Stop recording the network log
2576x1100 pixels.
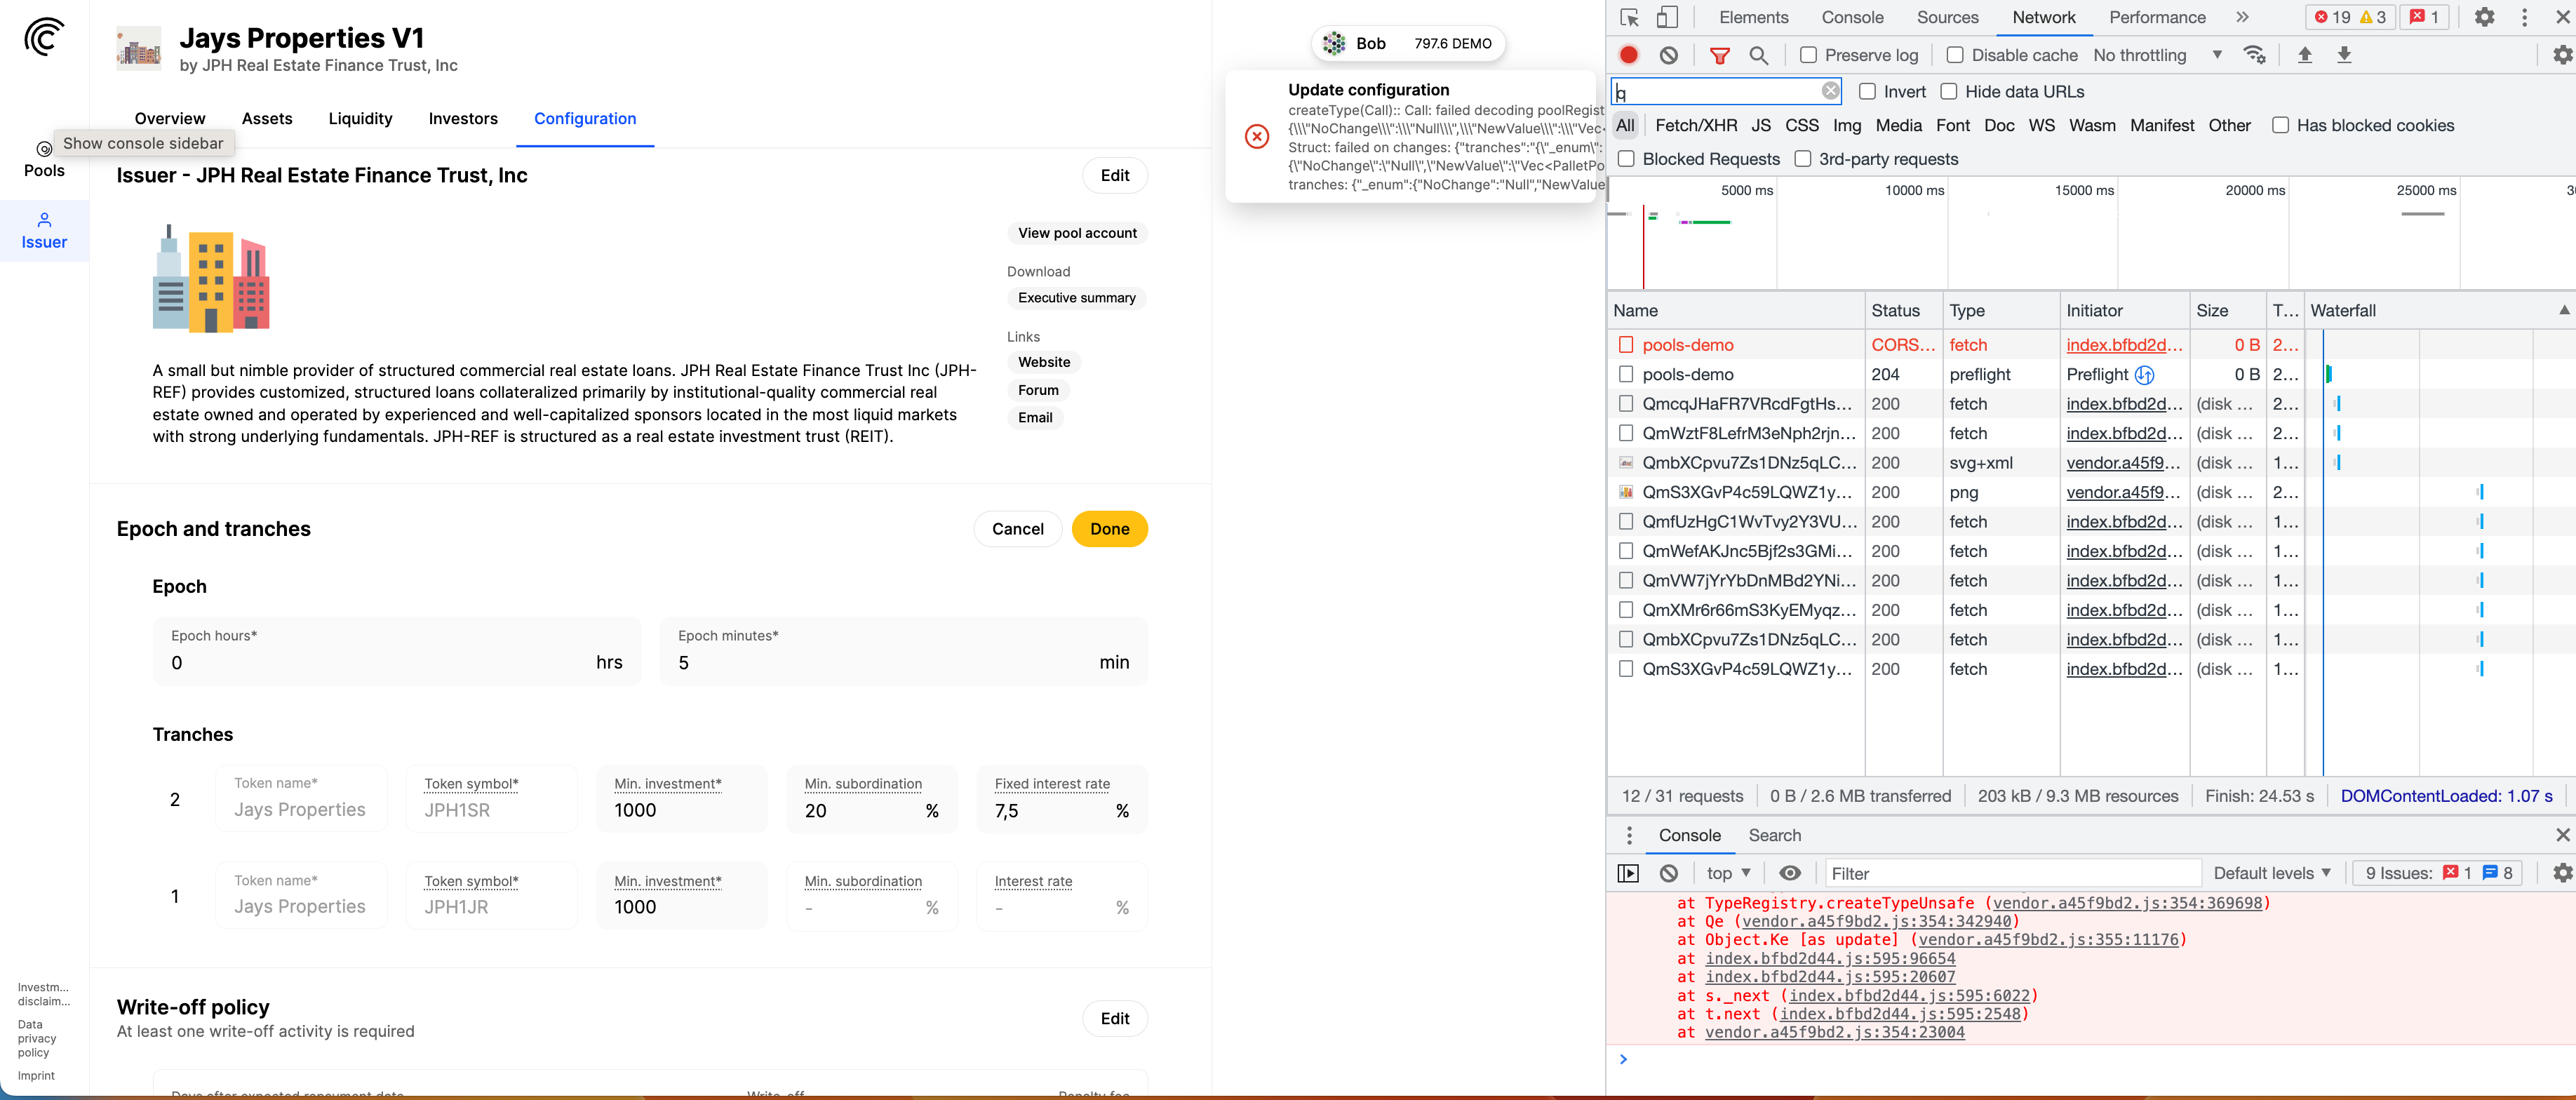[1629, 55]
